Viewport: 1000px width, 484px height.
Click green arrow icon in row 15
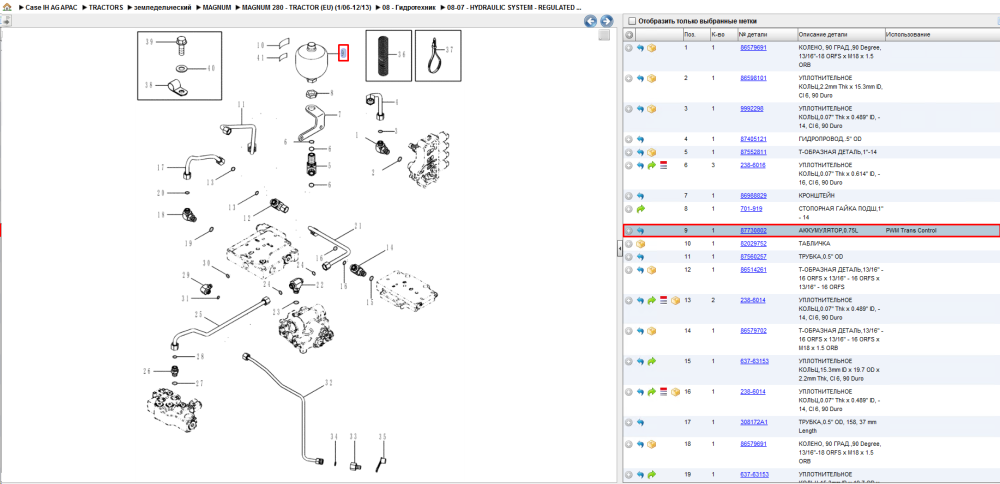tap(652, 362)
